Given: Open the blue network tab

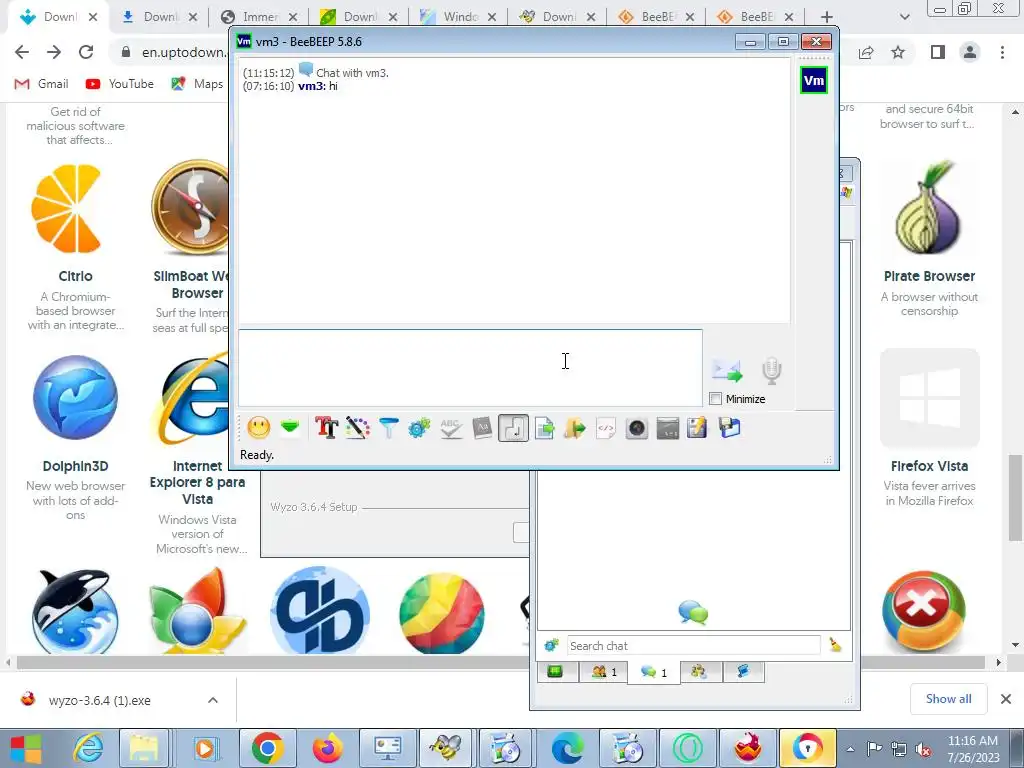Looking at the screenshot, I should [743, 671].
